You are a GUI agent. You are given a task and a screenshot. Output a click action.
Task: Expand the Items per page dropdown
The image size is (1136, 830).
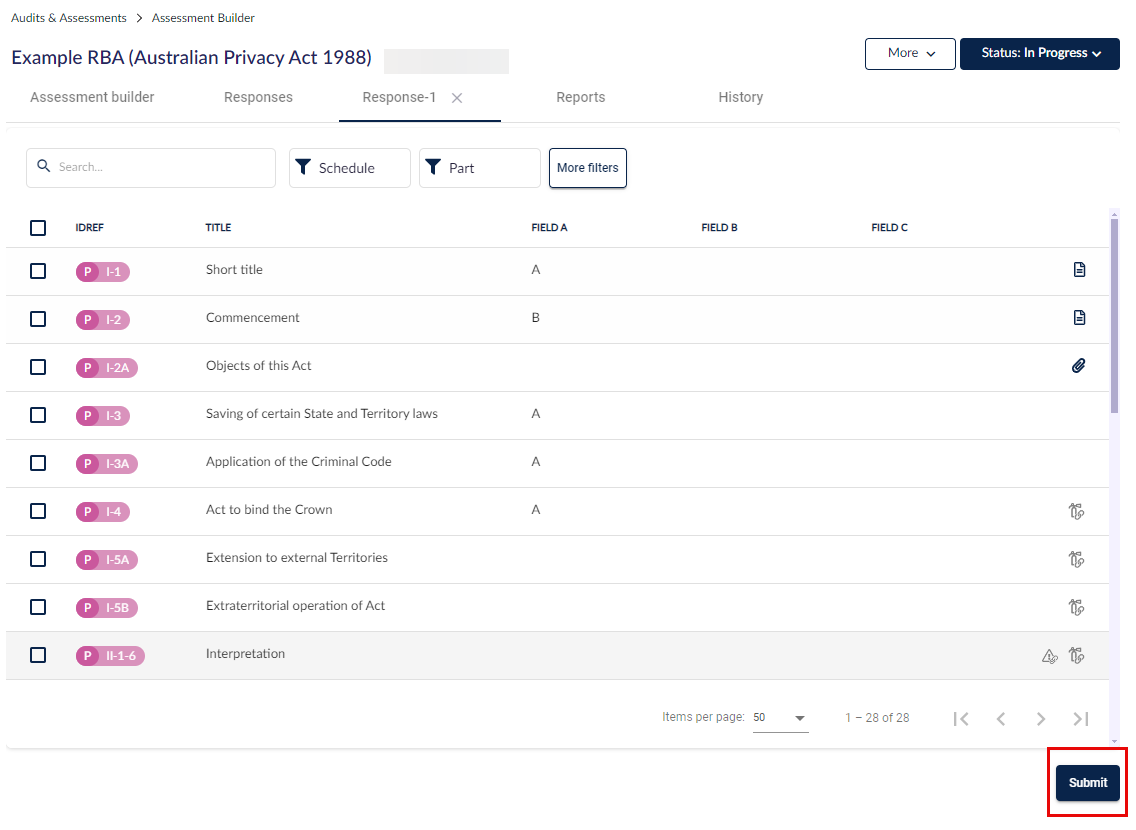tap(780, 718)
